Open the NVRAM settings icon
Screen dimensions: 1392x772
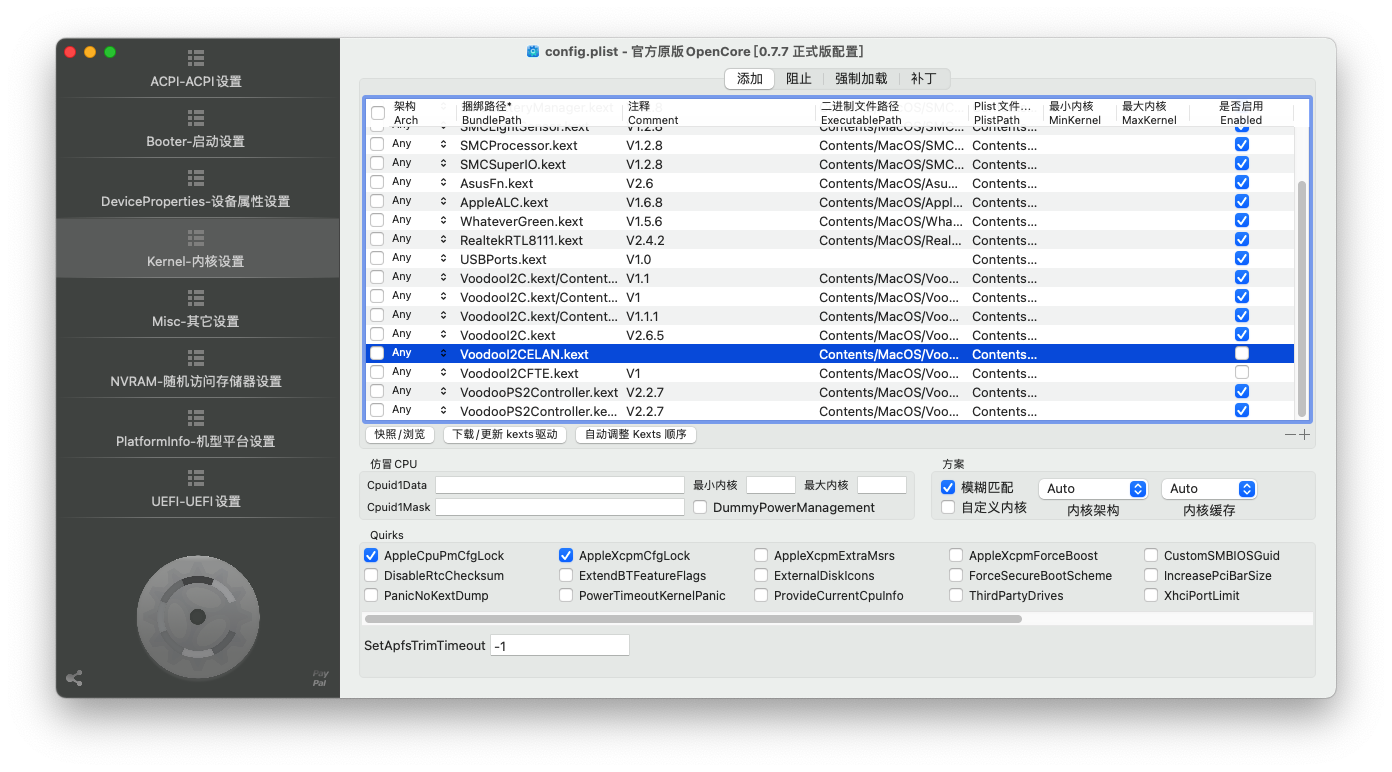pos(196,359)
